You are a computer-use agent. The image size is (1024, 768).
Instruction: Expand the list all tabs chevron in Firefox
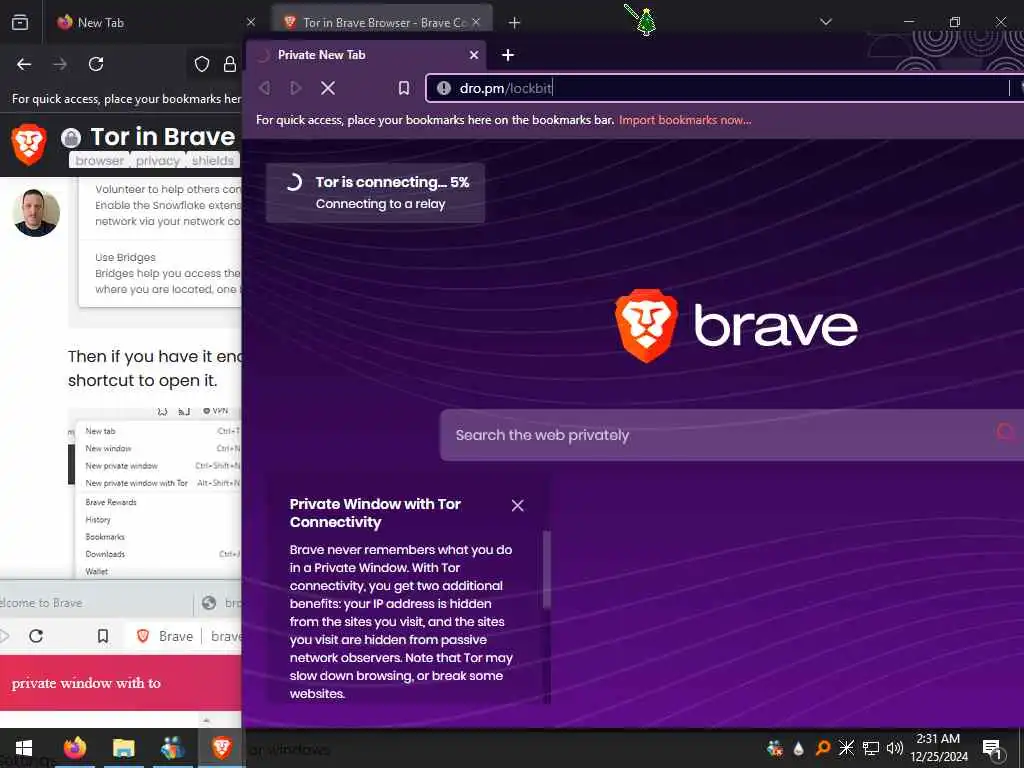(825, 22)
